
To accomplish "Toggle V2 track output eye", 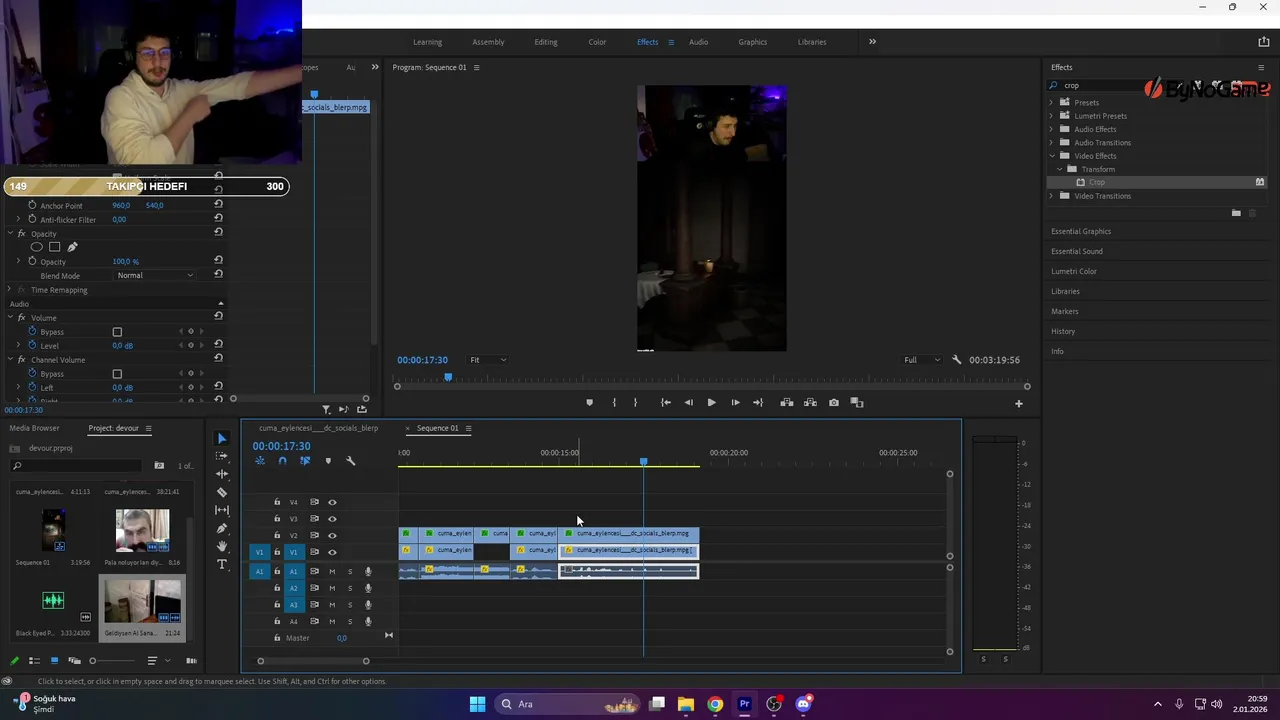I will (x=332, y=535).
